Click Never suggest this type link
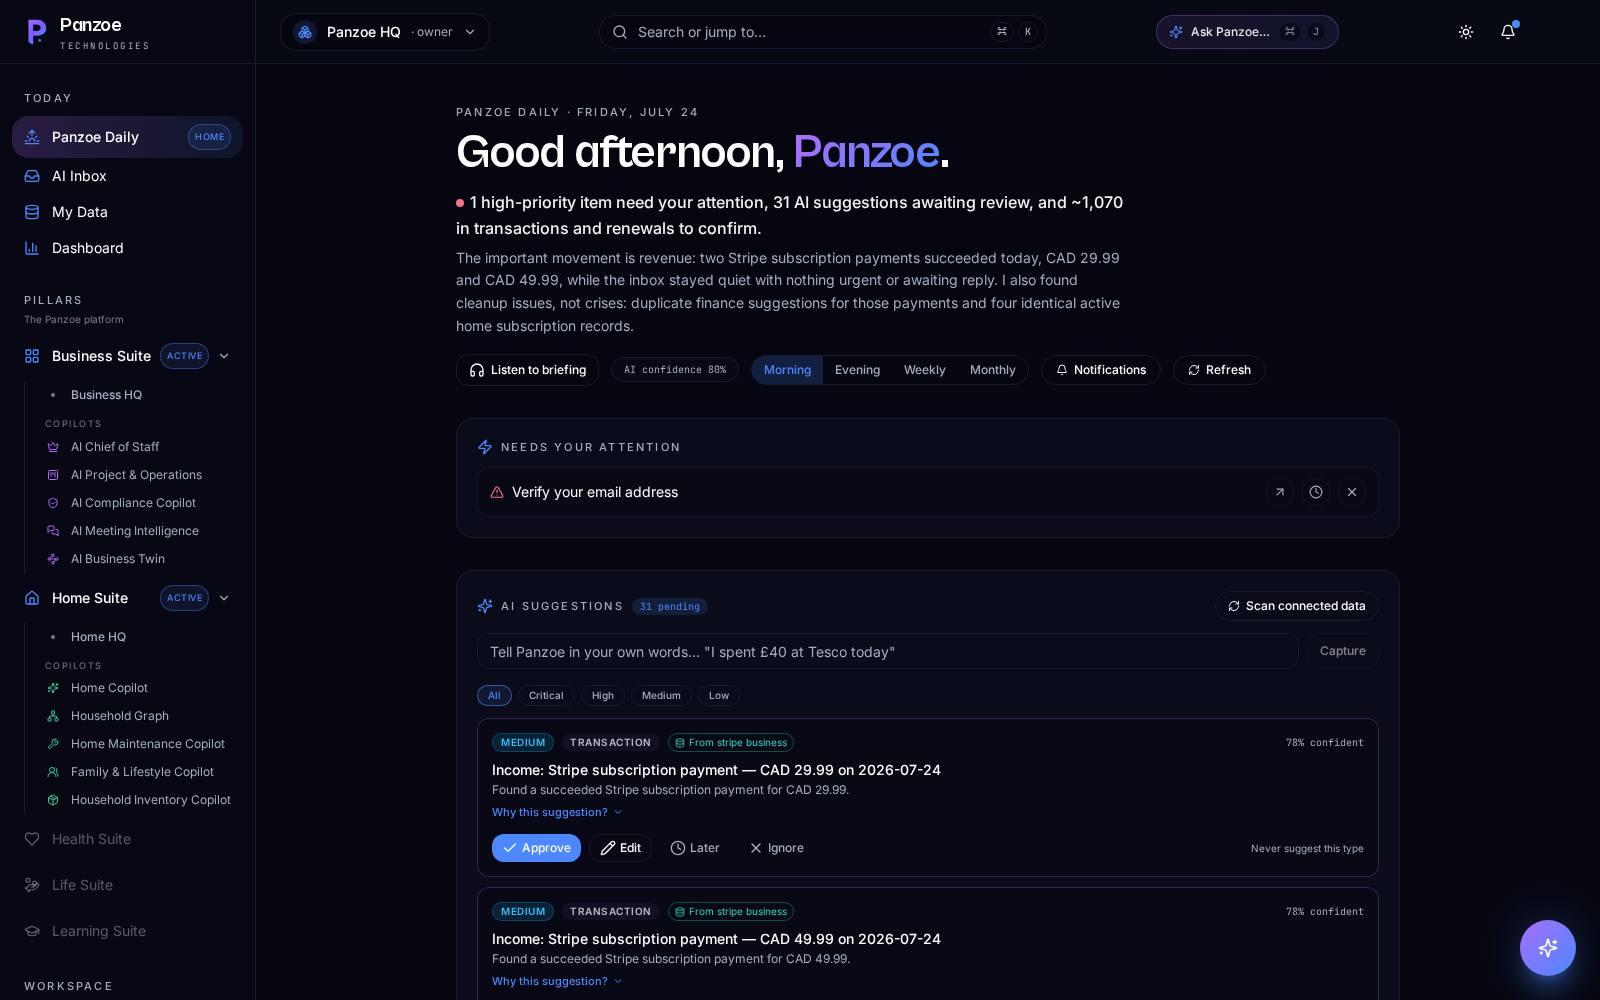This screenshot has height=1000, width=1600. [x=1307, y=849]
